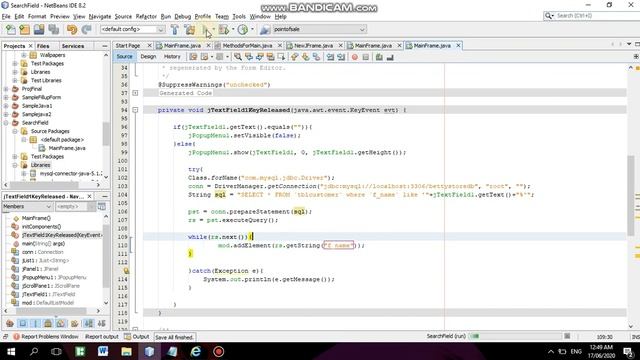Click the editor vertical scrollbar

click(x=631, y=195)
